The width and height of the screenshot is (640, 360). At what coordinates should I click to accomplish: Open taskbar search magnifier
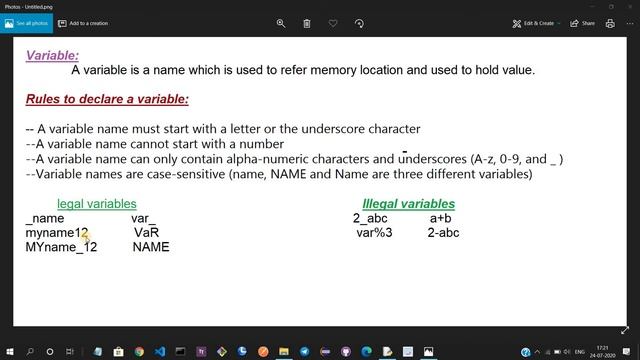[x=30, y=351]
